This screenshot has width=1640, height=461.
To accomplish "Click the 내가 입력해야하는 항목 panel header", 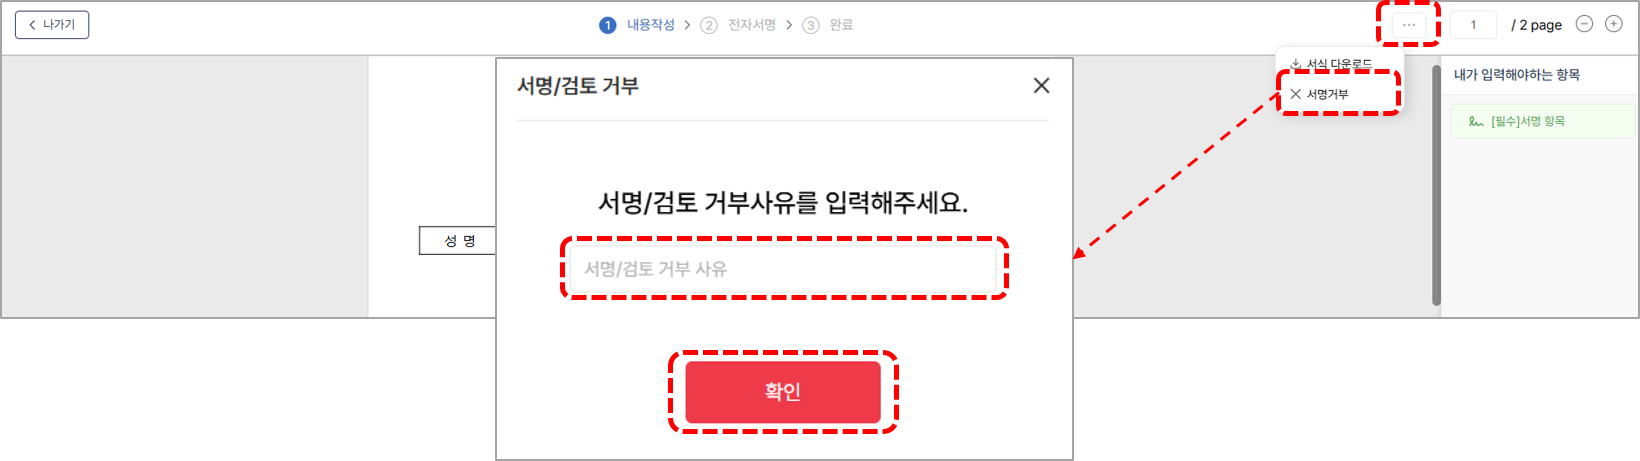I will coord(1517,75).
